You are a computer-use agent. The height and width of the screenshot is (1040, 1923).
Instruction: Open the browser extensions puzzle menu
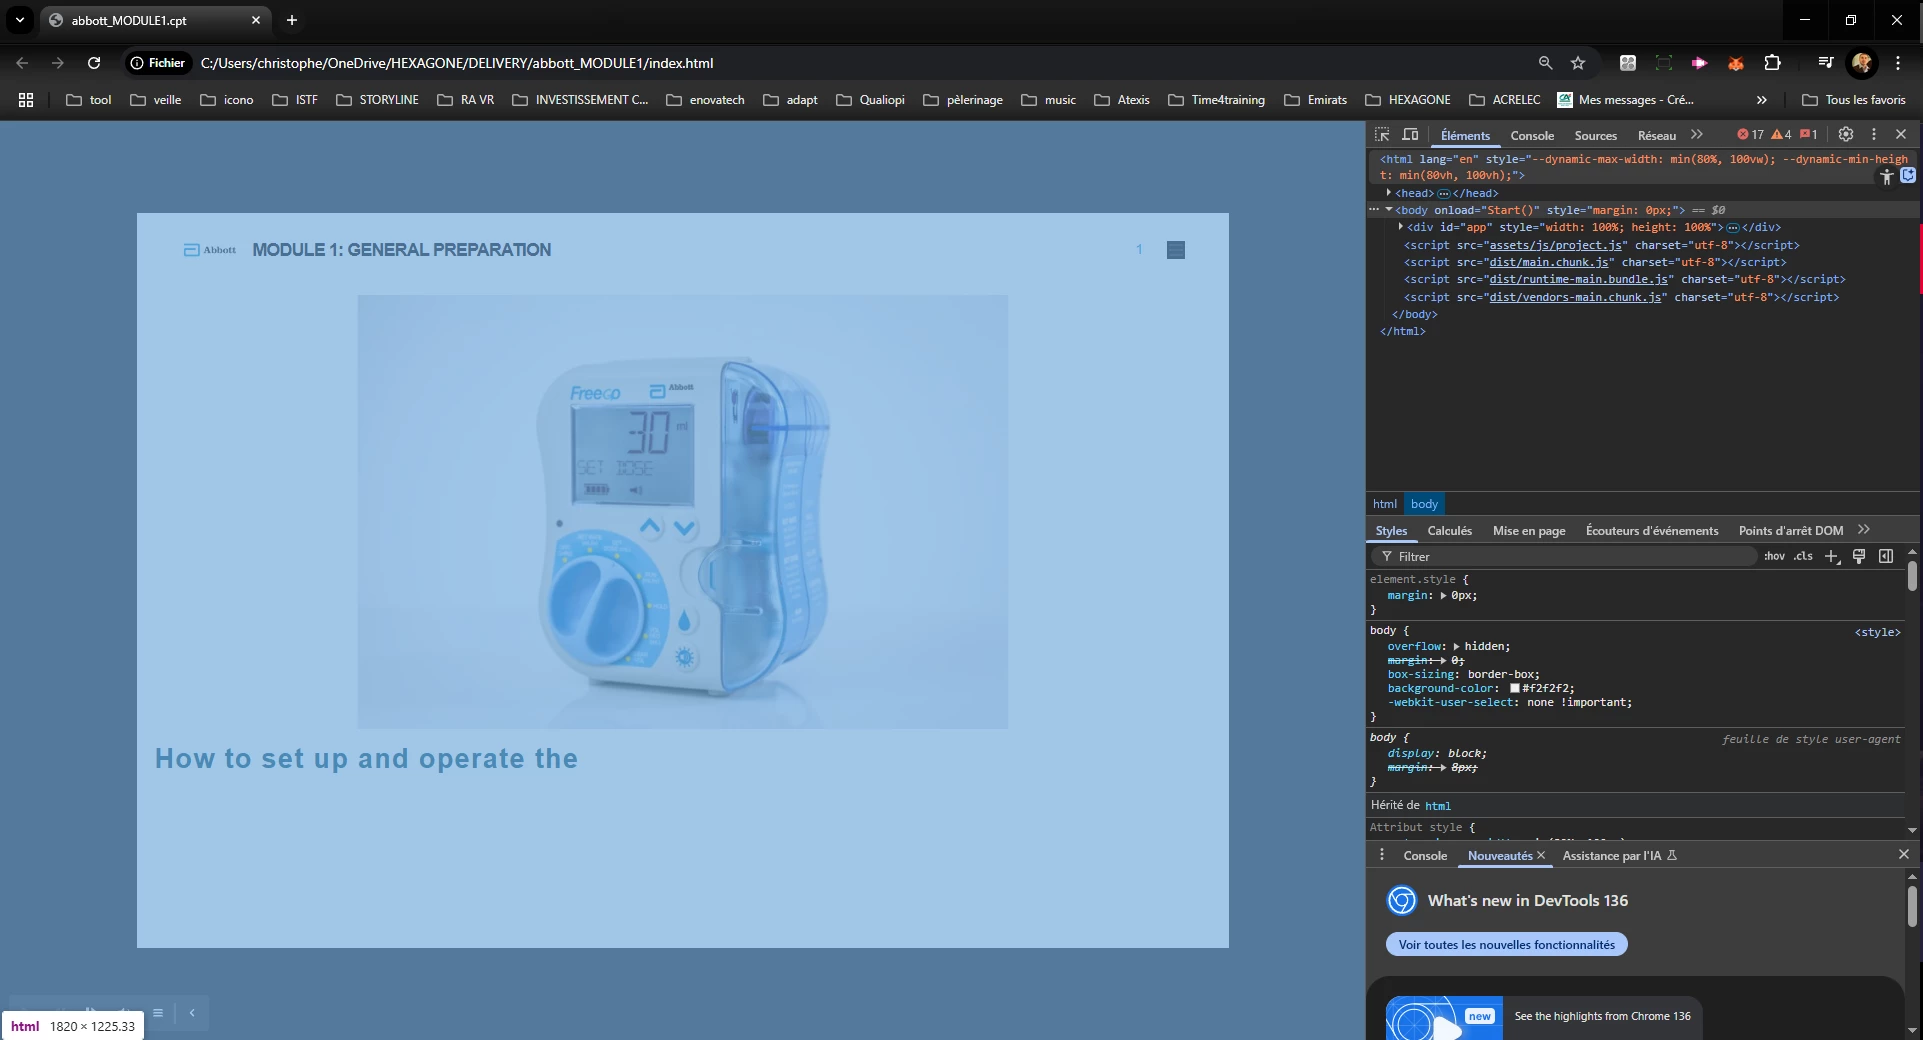pyautogui.click(x=1772, y=63)
